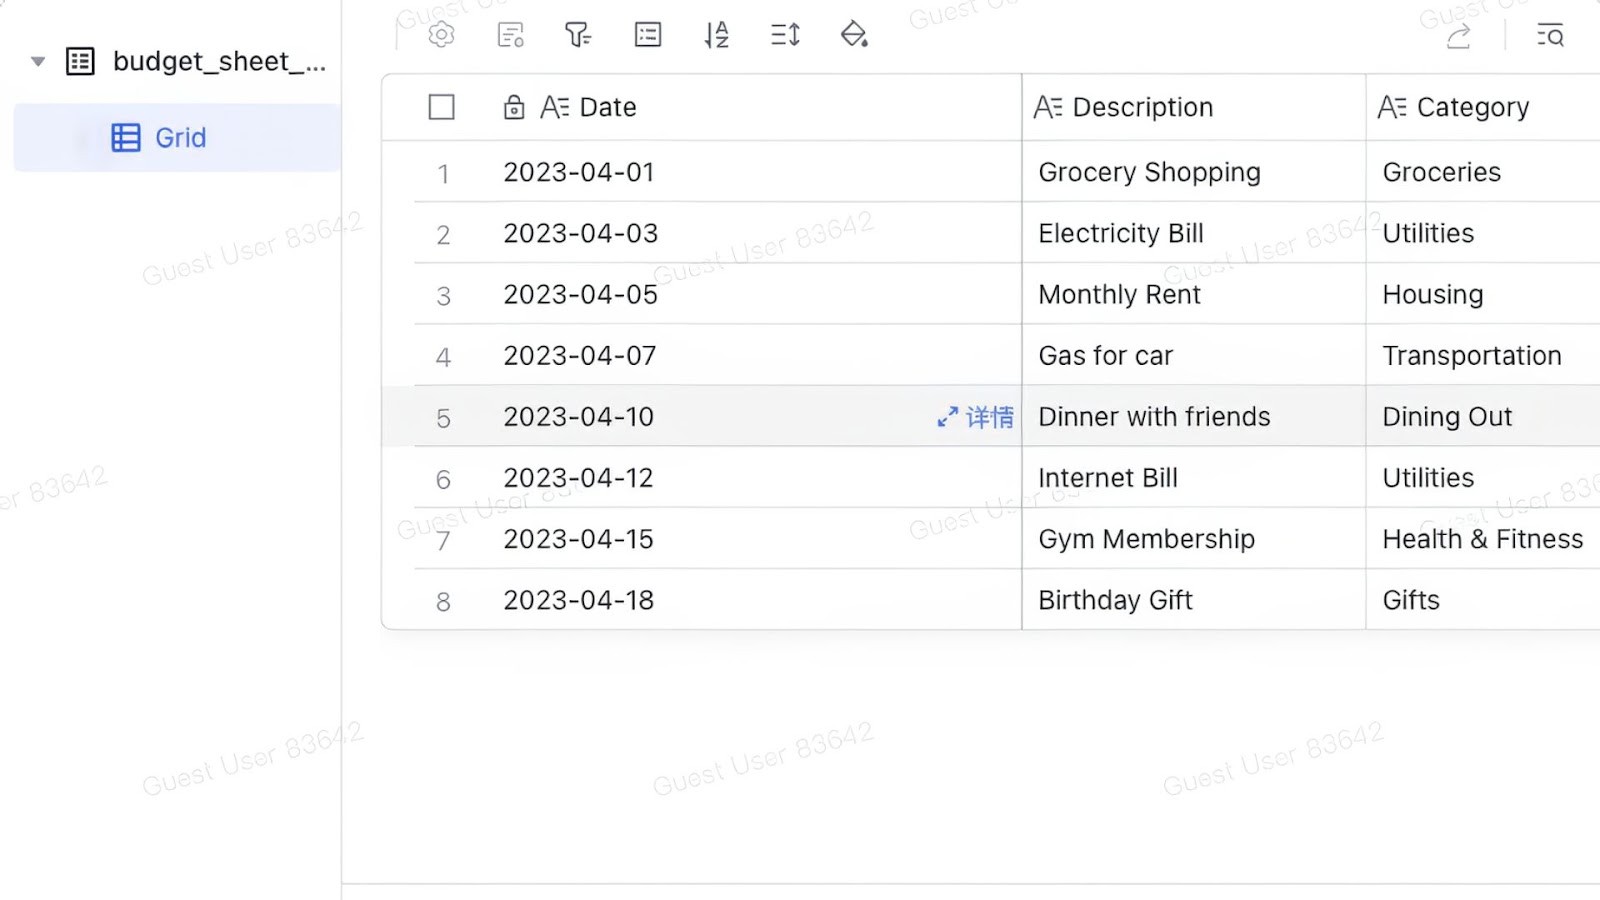Select the checkbox for row 5
Screen dimensions: 1600x900
pos(443,417)
